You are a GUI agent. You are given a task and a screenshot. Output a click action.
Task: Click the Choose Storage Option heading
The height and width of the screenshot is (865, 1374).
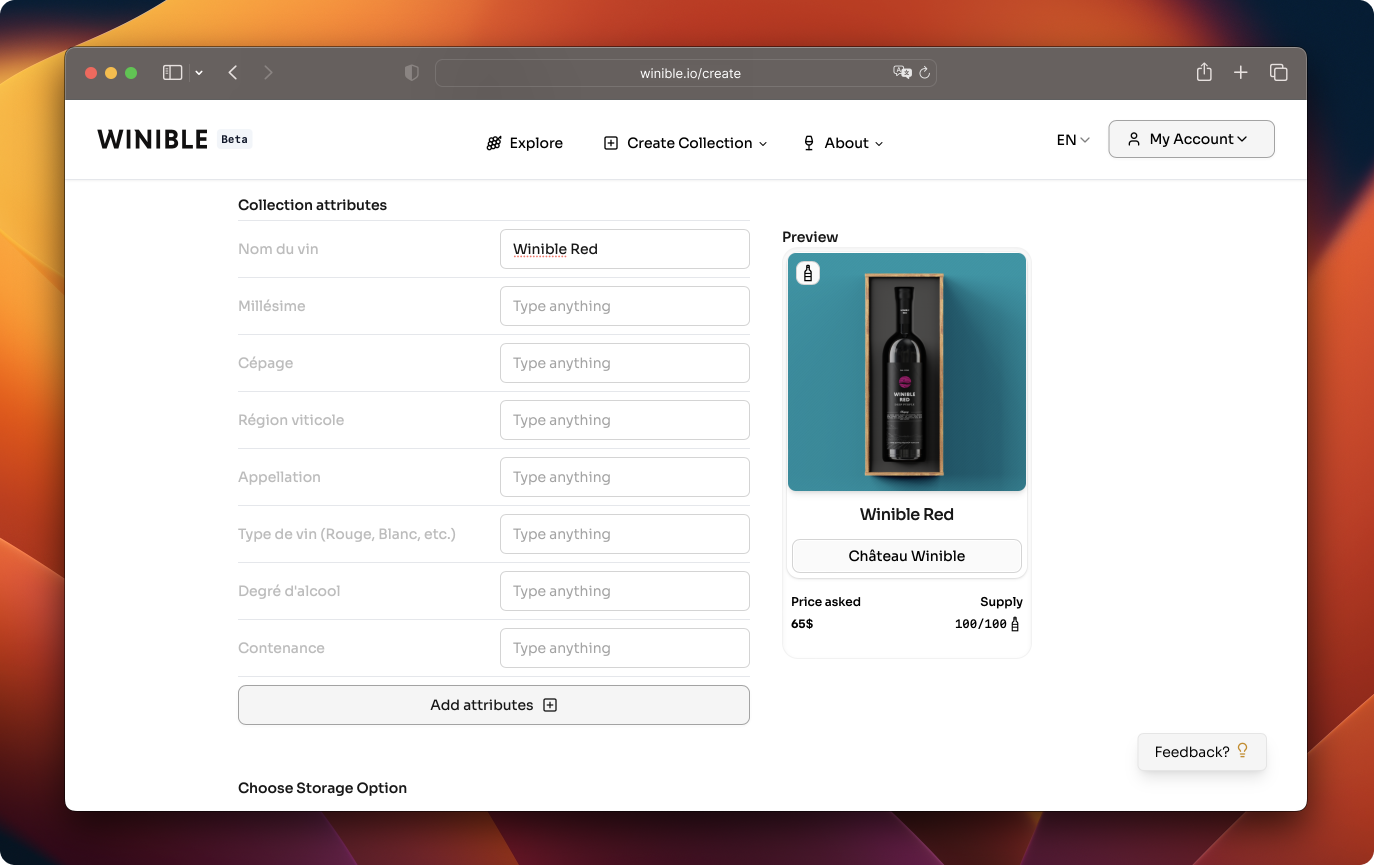click(322, 788)
